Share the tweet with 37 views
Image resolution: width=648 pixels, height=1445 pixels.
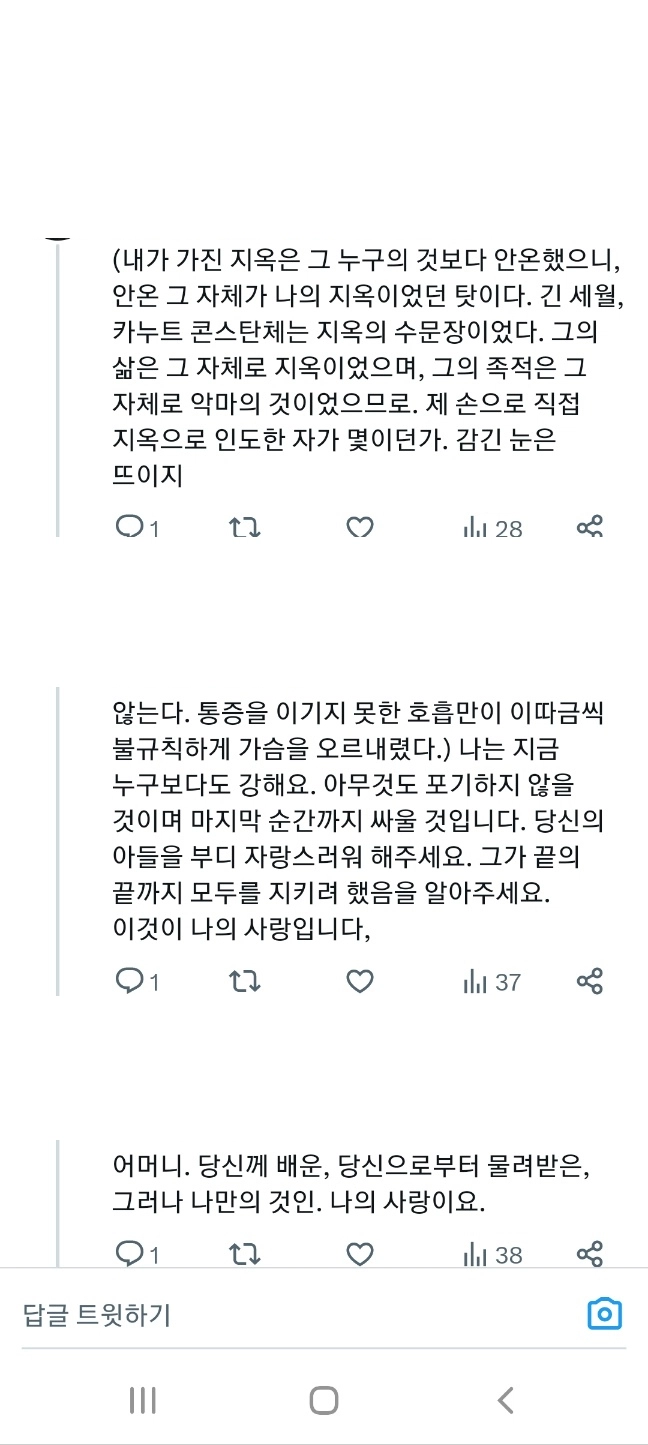click(590, 982)
